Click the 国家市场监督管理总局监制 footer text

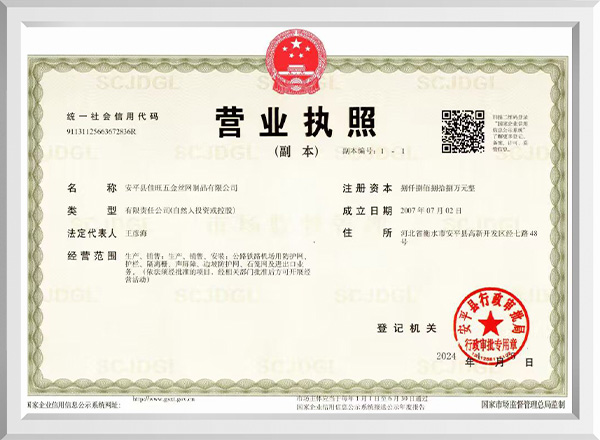[523, 404]
